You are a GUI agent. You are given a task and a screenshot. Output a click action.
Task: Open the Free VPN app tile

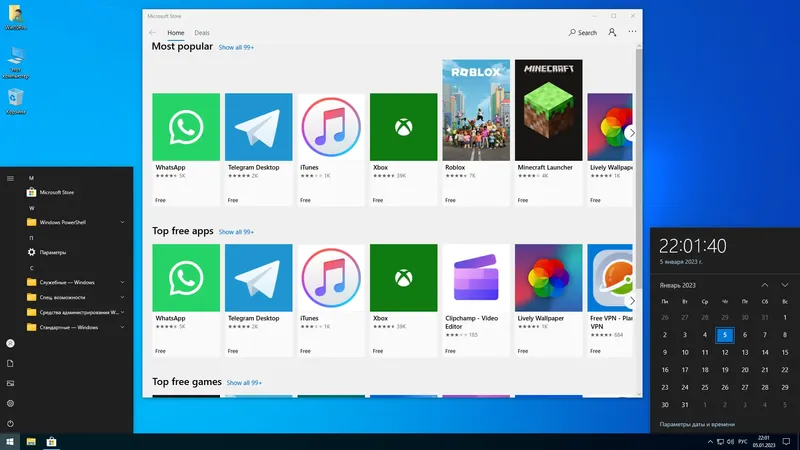point(610,300)
